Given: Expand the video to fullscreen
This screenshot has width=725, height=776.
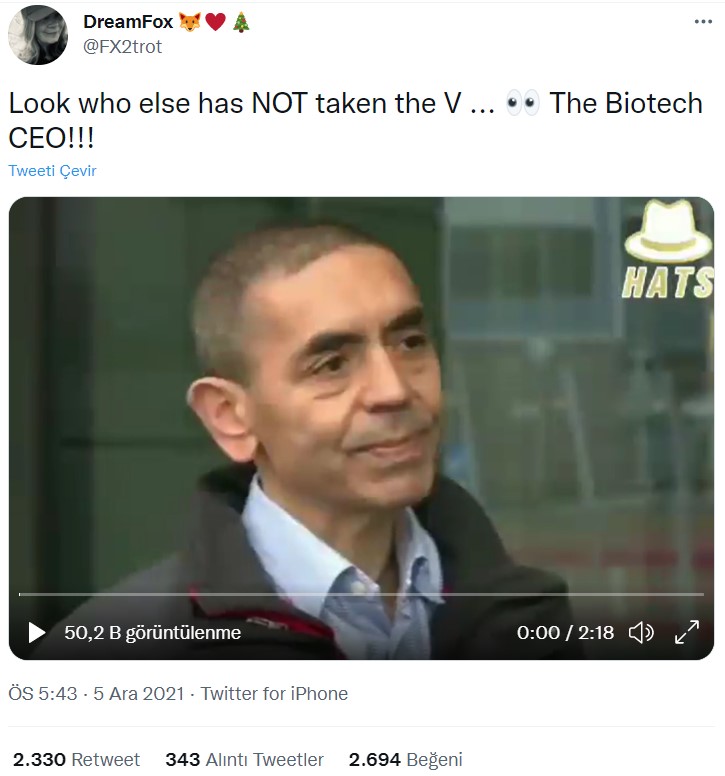Looking at the screenshot, I should [687, 632].
